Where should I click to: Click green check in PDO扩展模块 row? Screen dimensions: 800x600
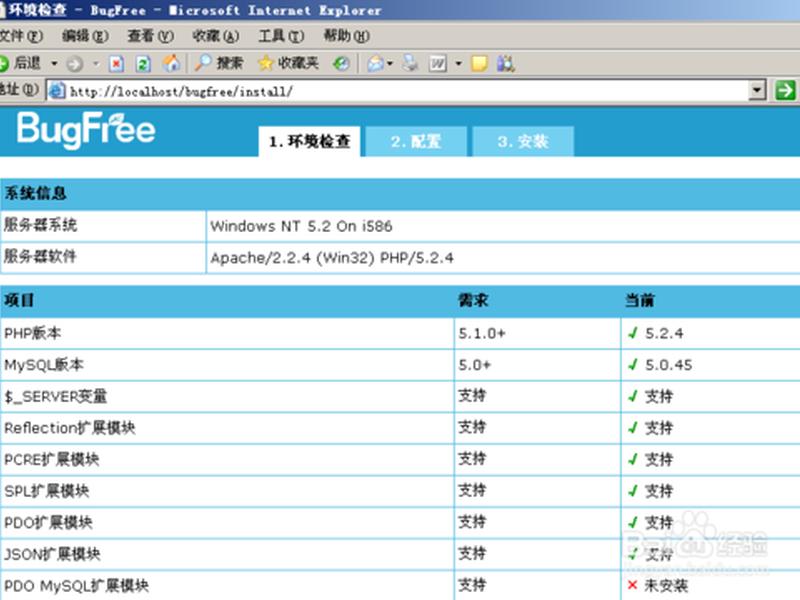(633, 523)
